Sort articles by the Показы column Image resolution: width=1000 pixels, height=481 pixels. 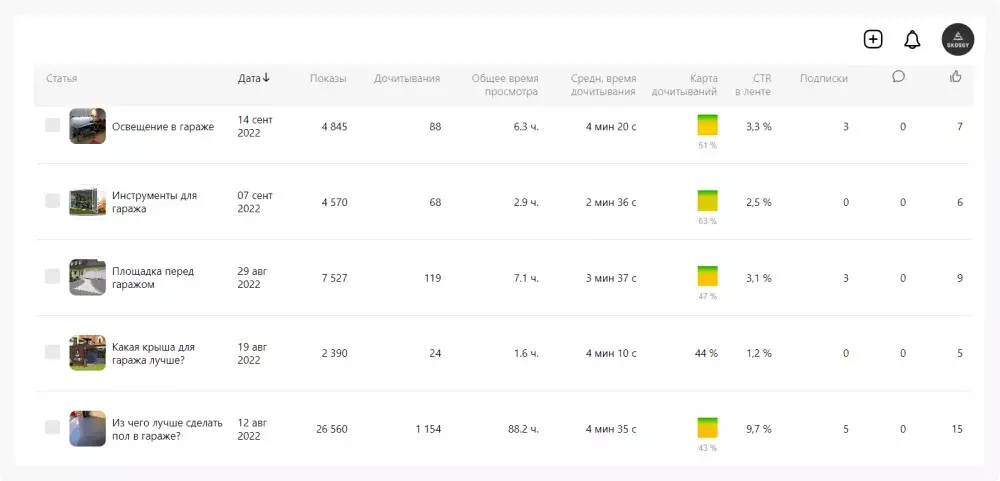[328, 78]
